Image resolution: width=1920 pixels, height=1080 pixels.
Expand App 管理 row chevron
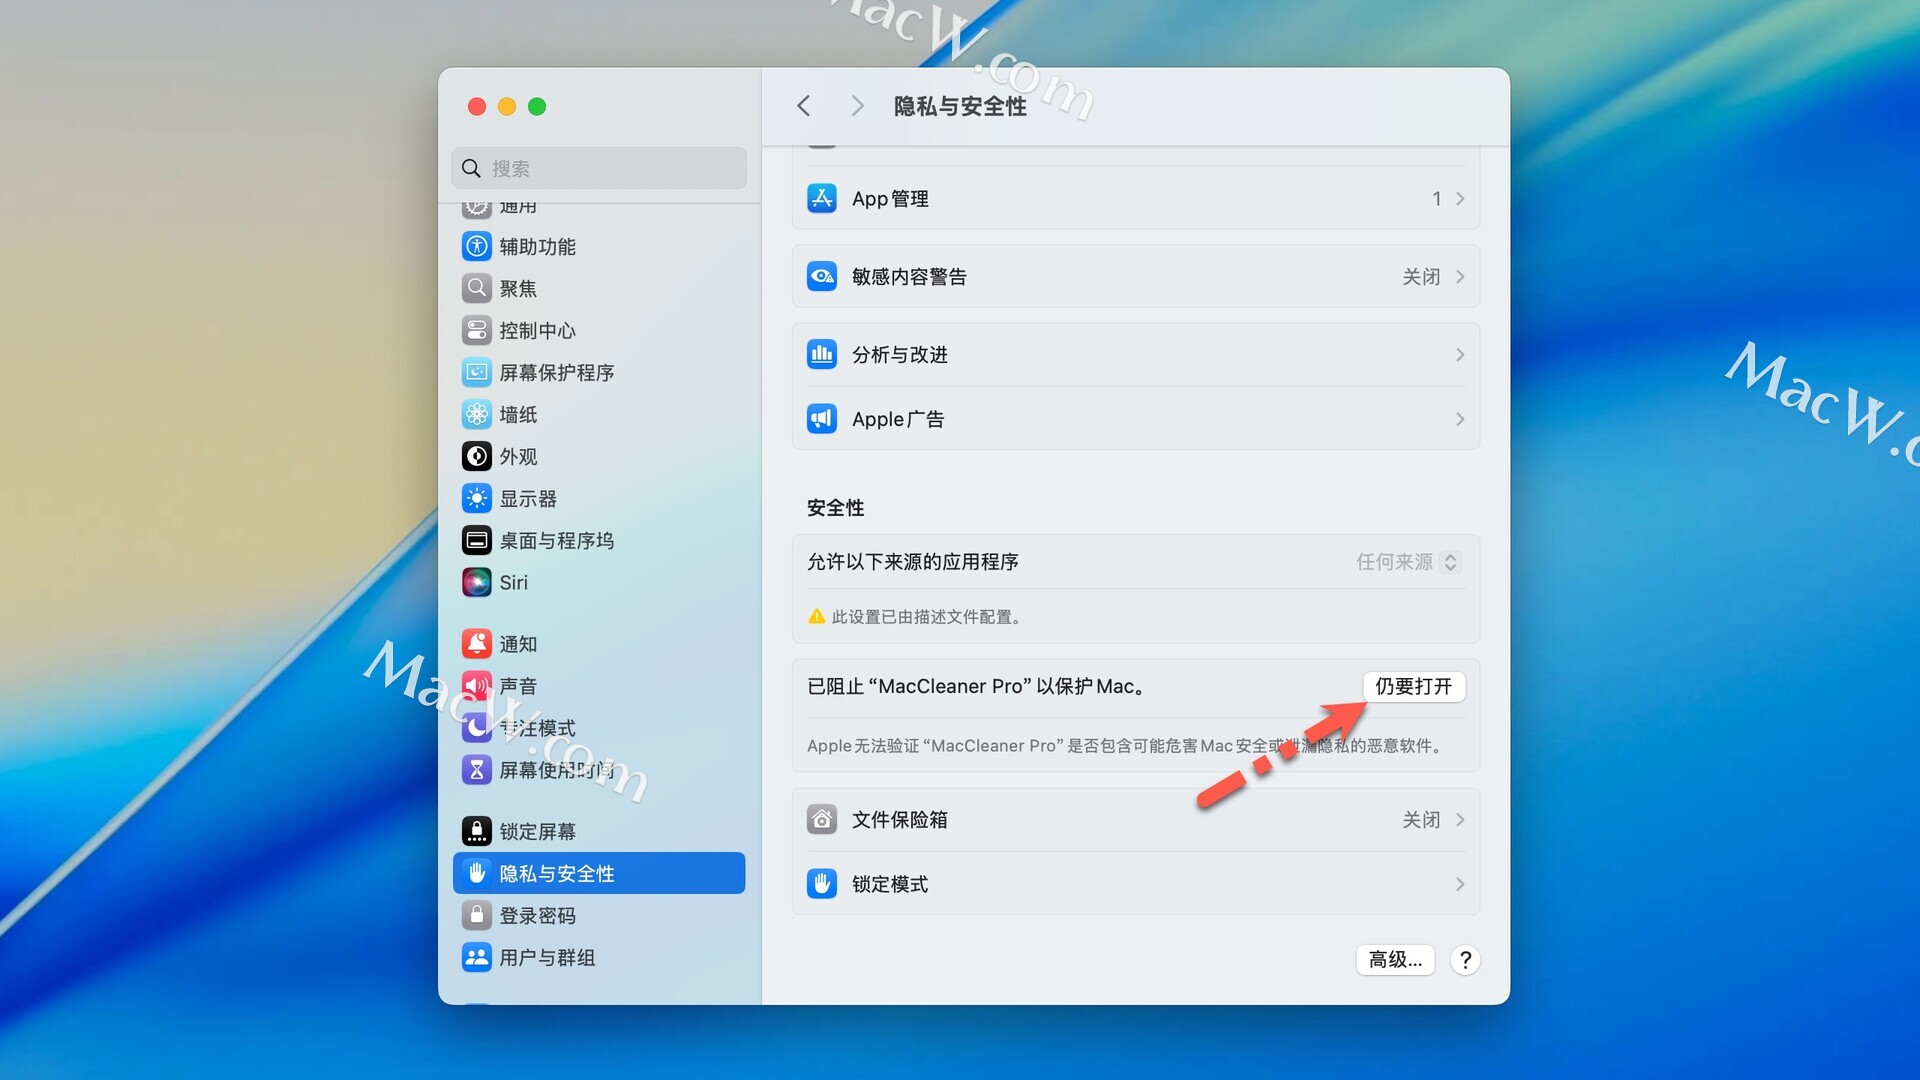[1460, 199]
